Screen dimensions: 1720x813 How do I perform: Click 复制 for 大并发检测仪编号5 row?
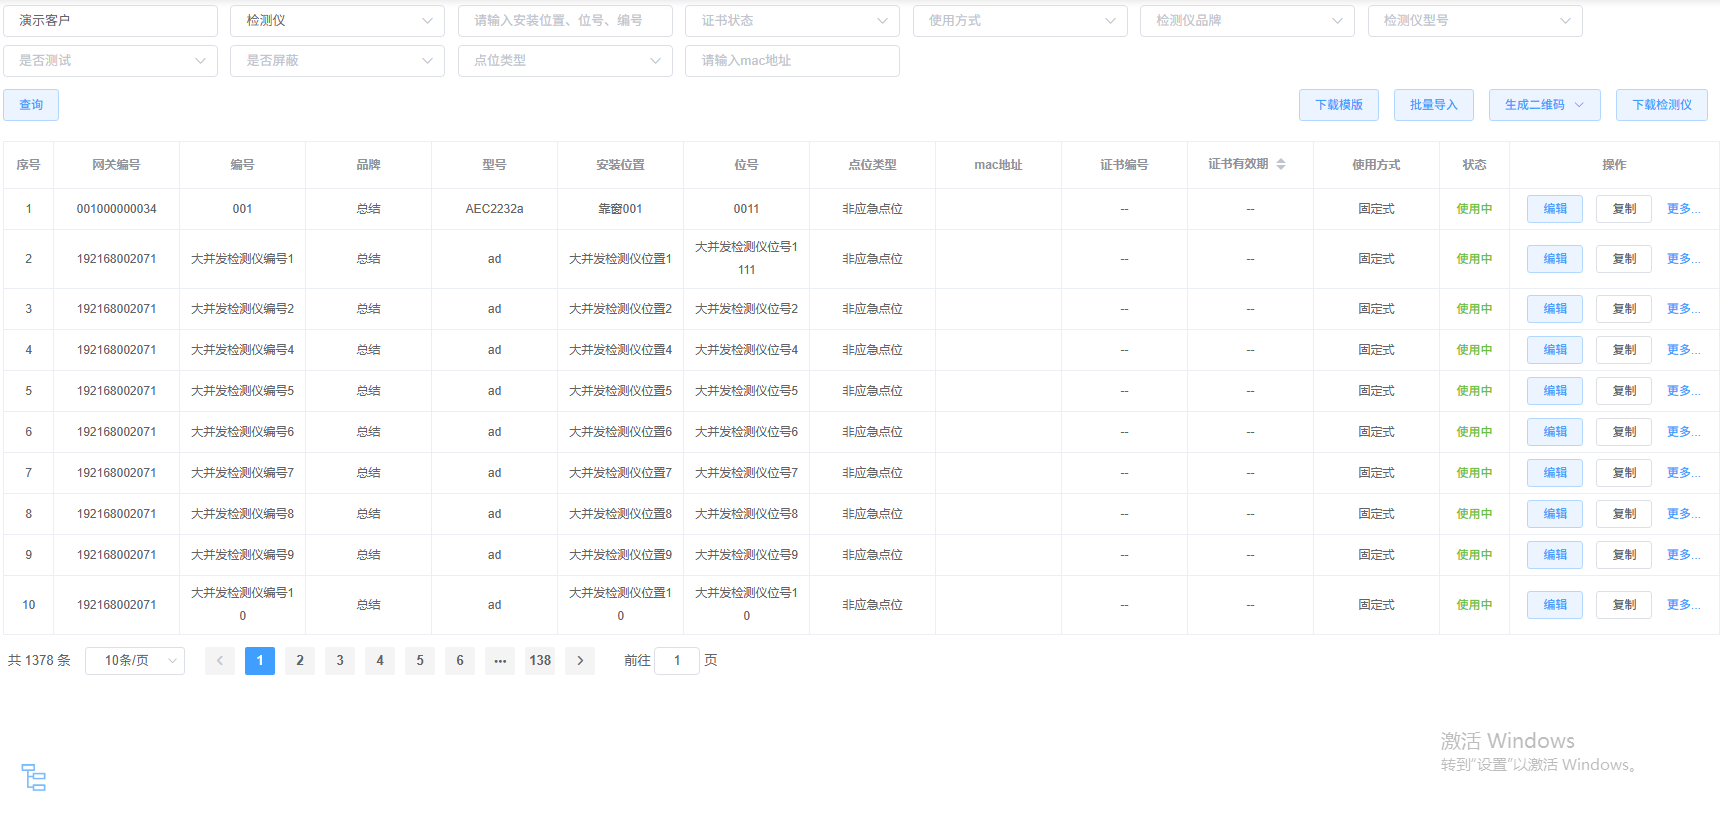coord(1624,391)
